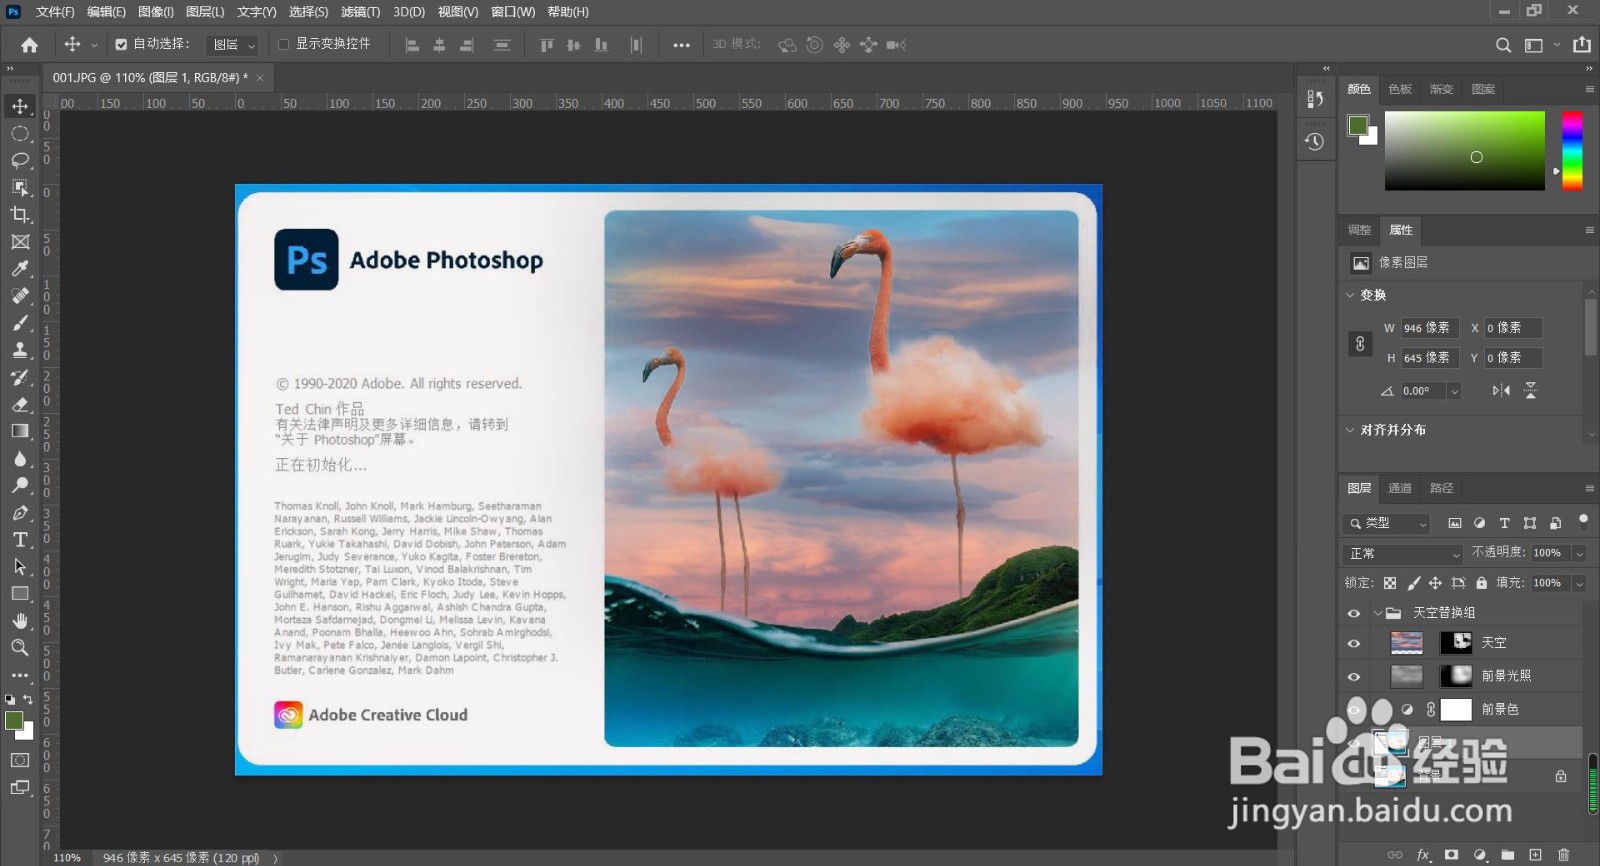Collapse the 天空替换组 layer group
Screen dimensions: 1600x866
[x=1377, y=613]
